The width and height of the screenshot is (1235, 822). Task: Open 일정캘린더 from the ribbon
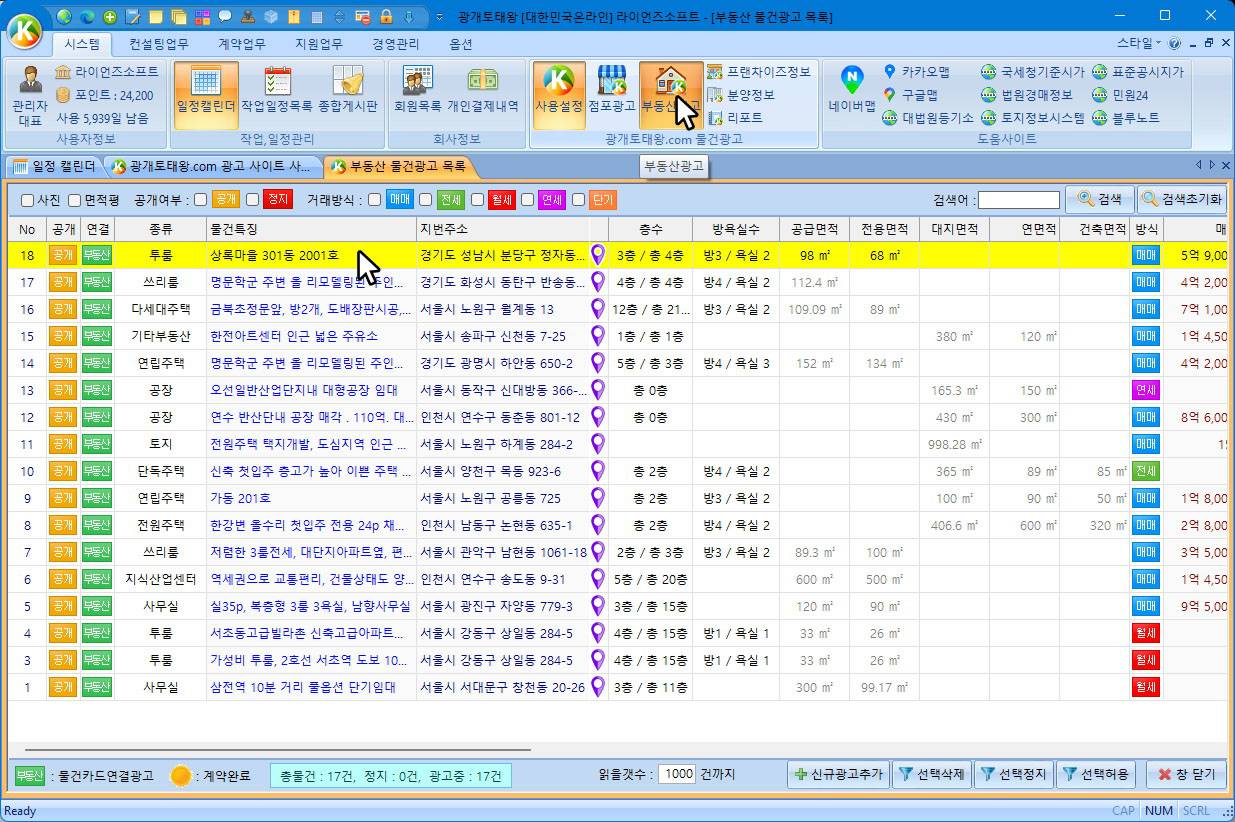point(205,95)
